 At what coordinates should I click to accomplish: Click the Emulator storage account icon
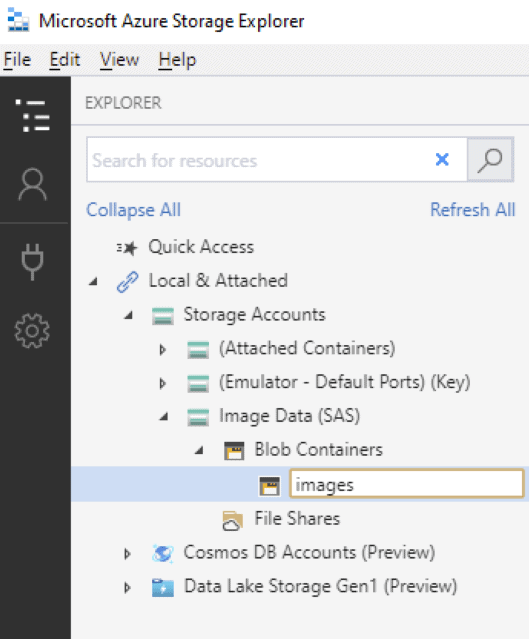pyautogui.click(x=198, y=383)
